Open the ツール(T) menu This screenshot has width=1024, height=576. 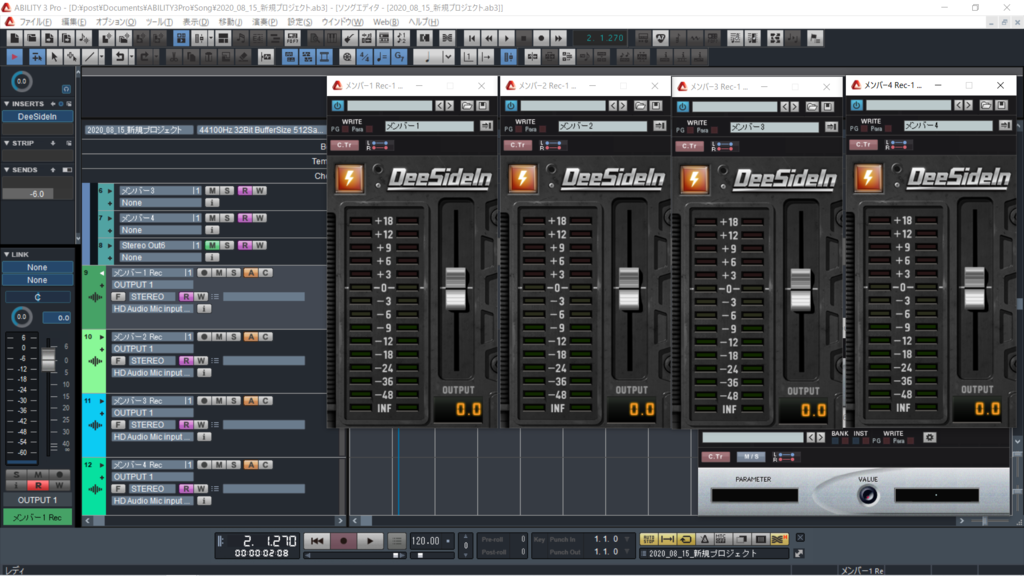coord(159,22)
